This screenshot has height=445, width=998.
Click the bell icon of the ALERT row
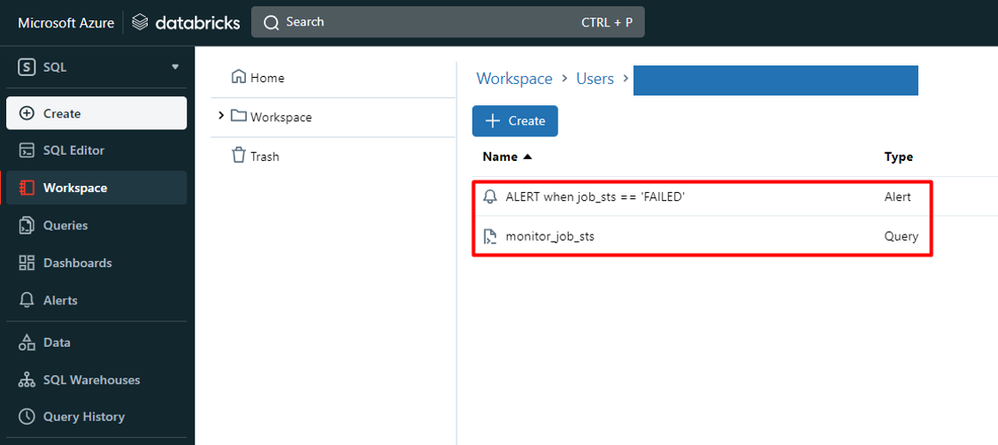(x=490, y=197)
